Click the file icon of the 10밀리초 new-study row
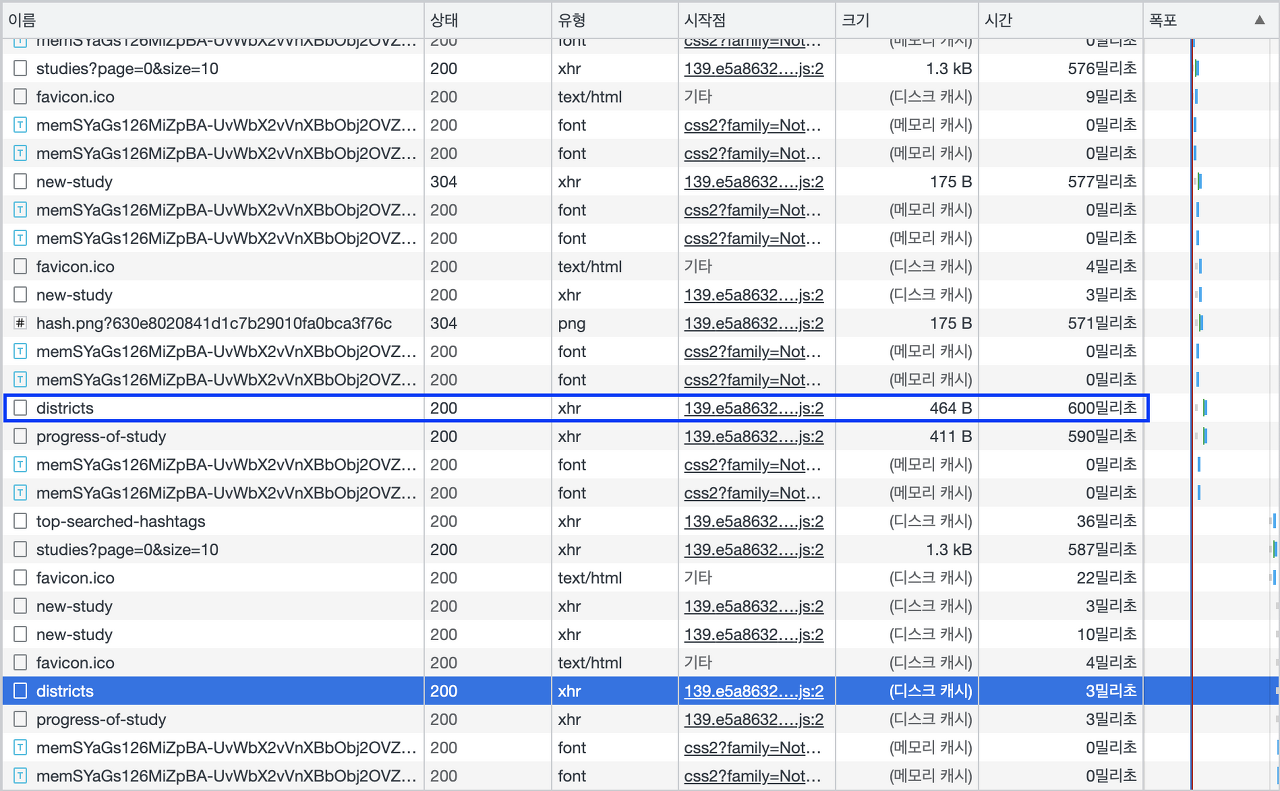 20,635
